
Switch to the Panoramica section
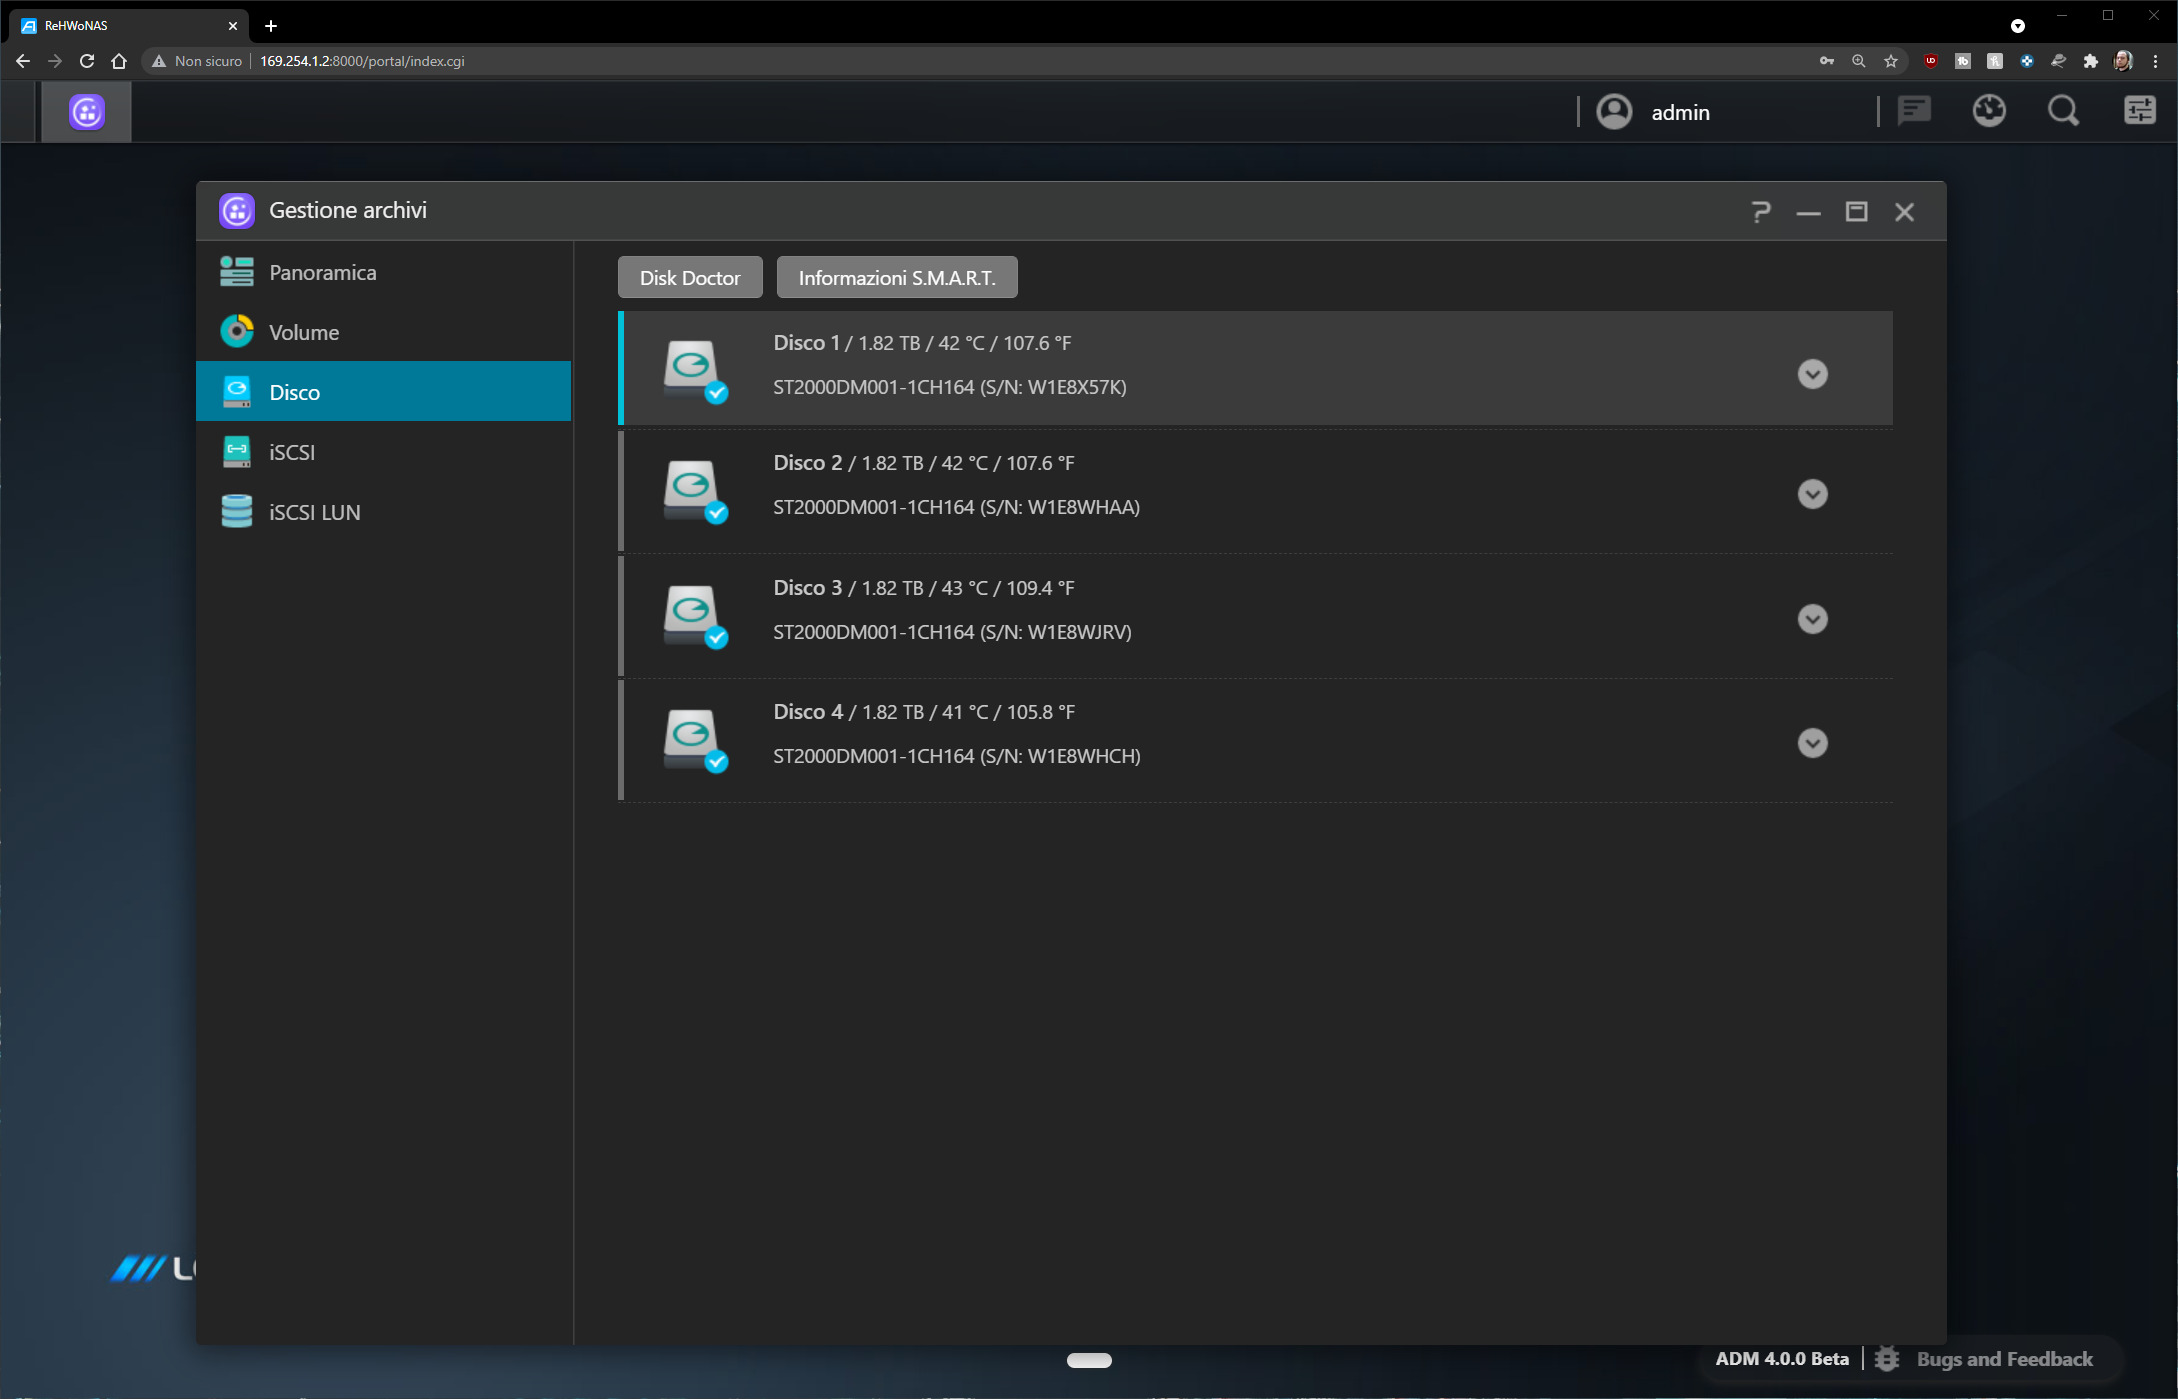click(322, 272)
